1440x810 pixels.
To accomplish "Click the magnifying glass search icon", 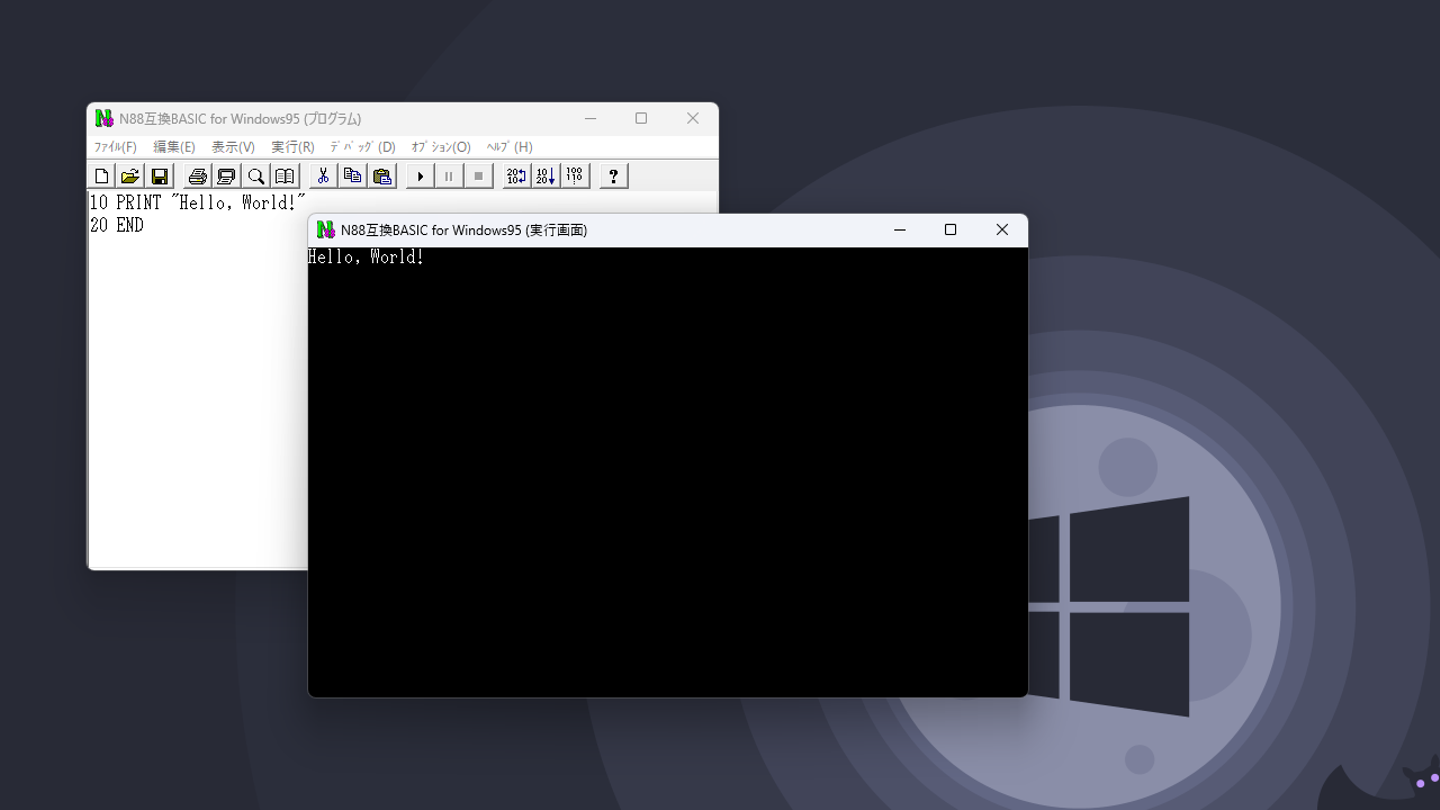I will pos(256,176).
